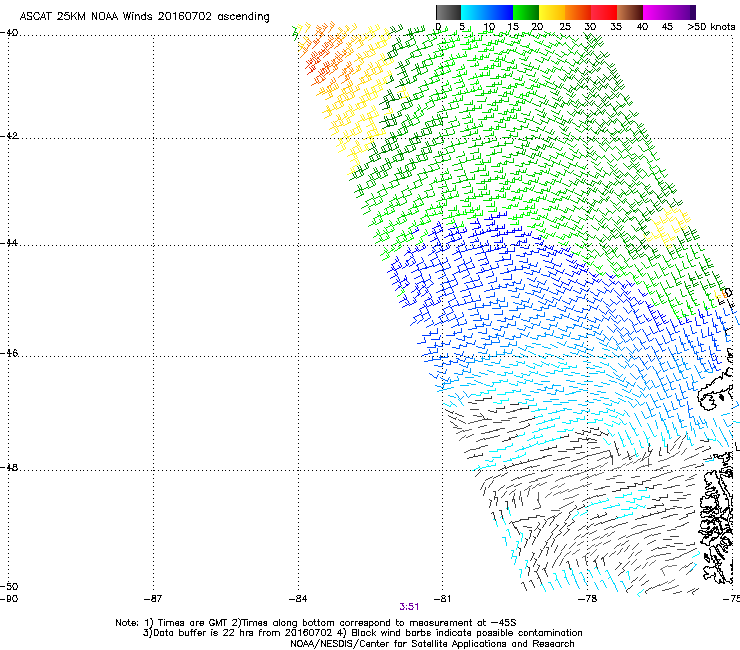
Task: Click the -48 latitude axis label
Action: [9, 467]
